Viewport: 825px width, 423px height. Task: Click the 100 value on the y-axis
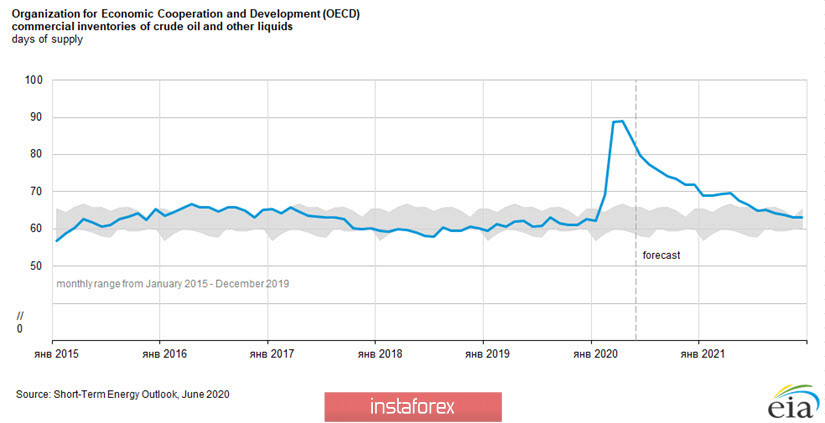(35, 80)
